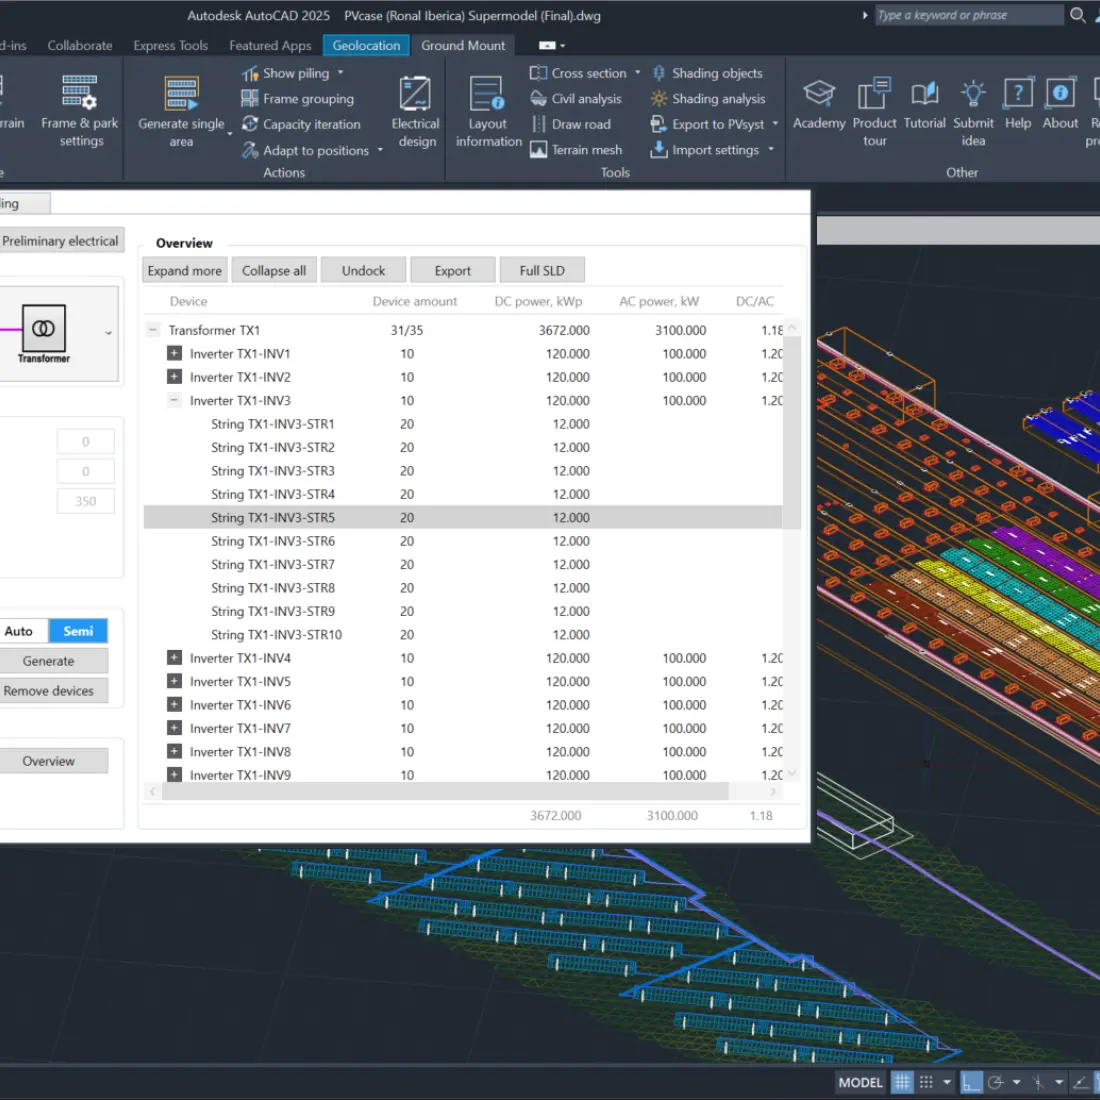This screenshot has width=1100, height=1100.
Task: Switch to Auto generation mode
Action: coord(19,631)
